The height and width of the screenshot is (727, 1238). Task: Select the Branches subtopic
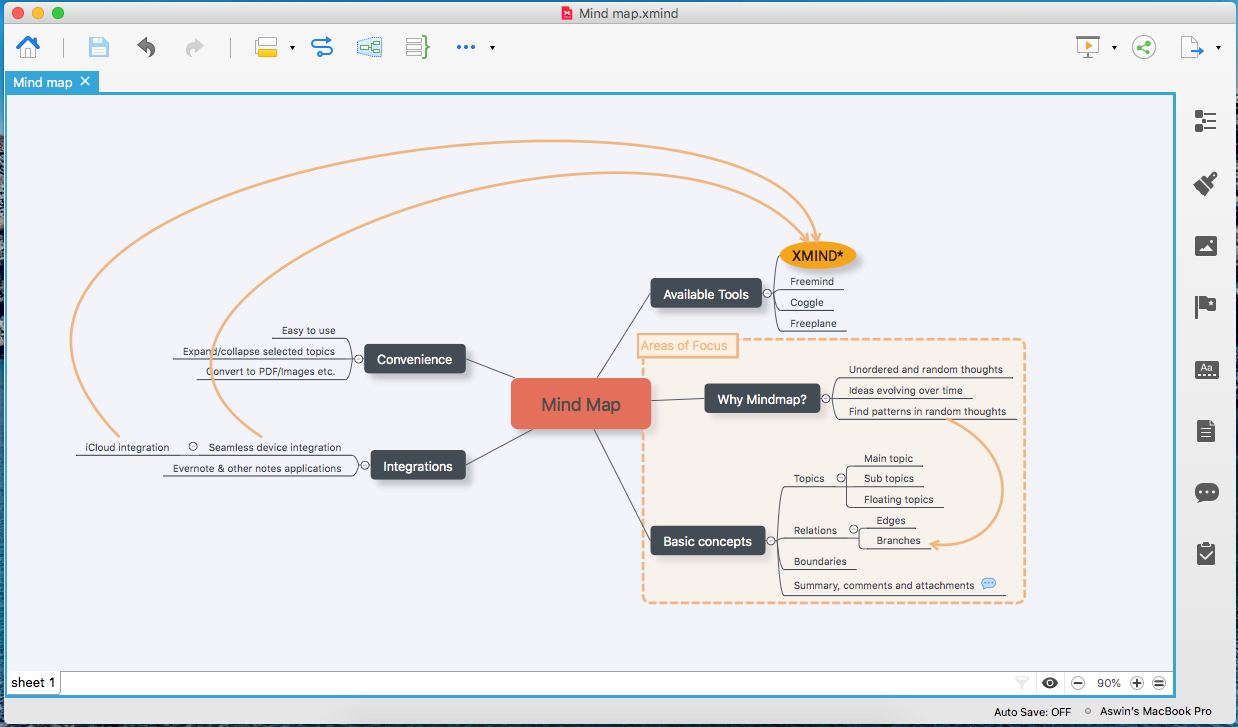(x=899, y=540)
